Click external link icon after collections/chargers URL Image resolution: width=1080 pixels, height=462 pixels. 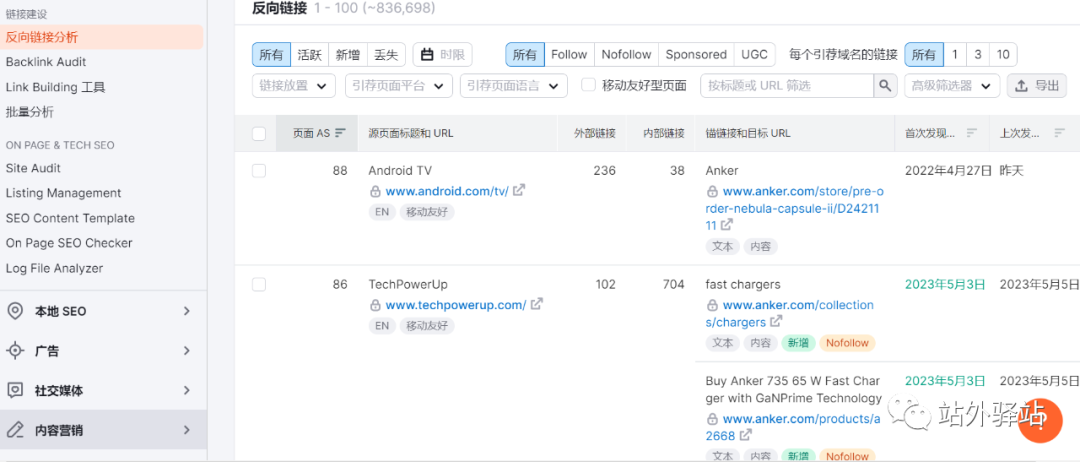(776, 321)
